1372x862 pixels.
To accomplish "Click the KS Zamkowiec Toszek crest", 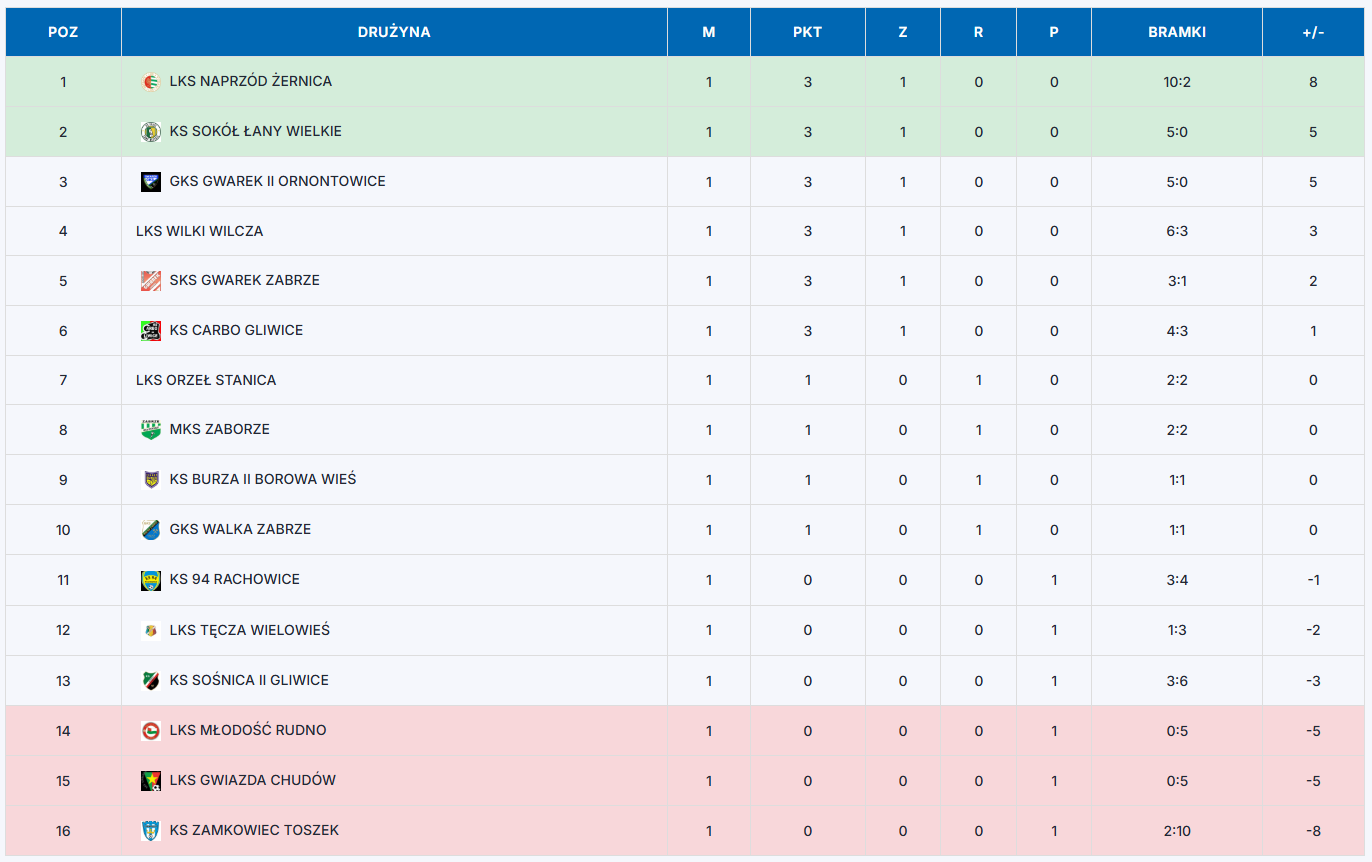I will coord(151,830).
